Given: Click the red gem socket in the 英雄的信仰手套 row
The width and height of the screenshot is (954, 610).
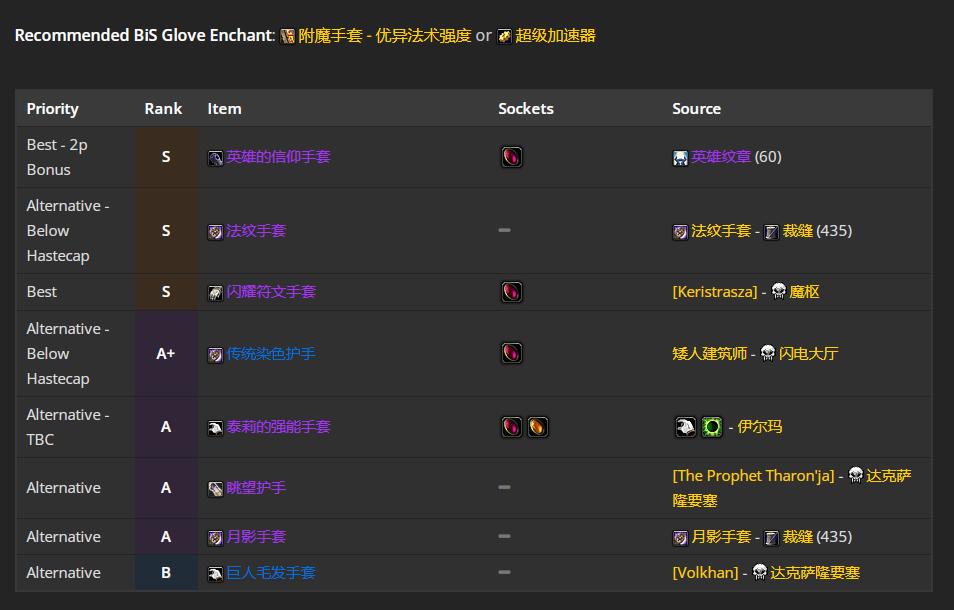Looking at the screenshot, I should (x=511, y=157).
